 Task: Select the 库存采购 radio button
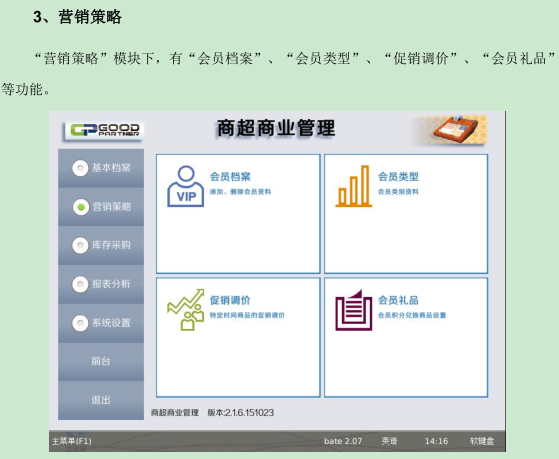(x=80, y=245)
